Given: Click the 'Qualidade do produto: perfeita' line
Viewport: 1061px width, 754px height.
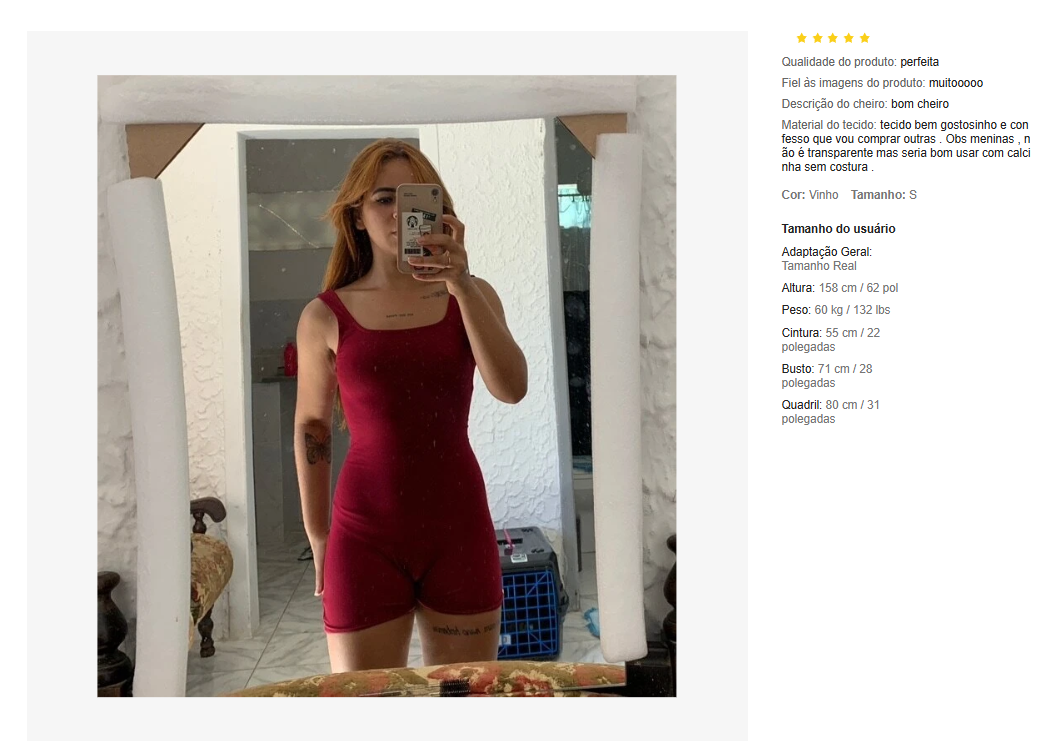Looking at the screenshot, I should (x=860, y=62).
